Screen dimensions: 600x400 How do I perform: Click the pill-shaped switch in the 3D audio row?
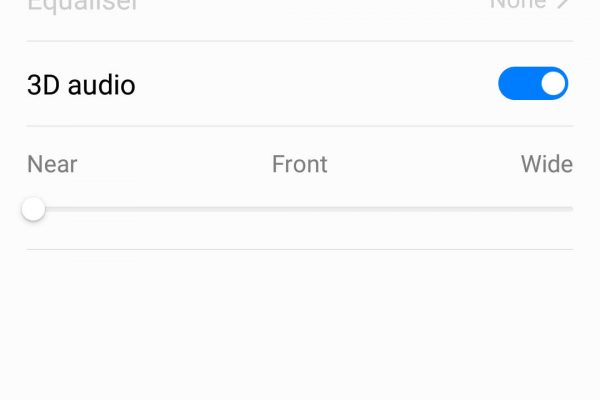[533, 83]
